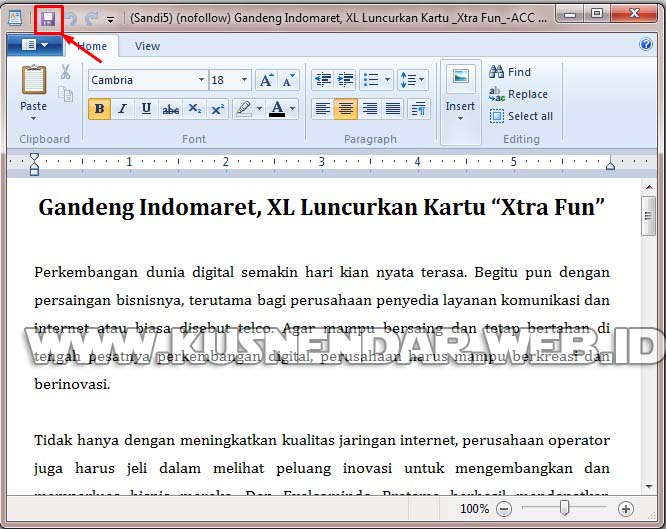Click the word 'berinovasi.' in the document
This screenshot has height=529, width=666.
pyautogui.click(x=72, y=384)
